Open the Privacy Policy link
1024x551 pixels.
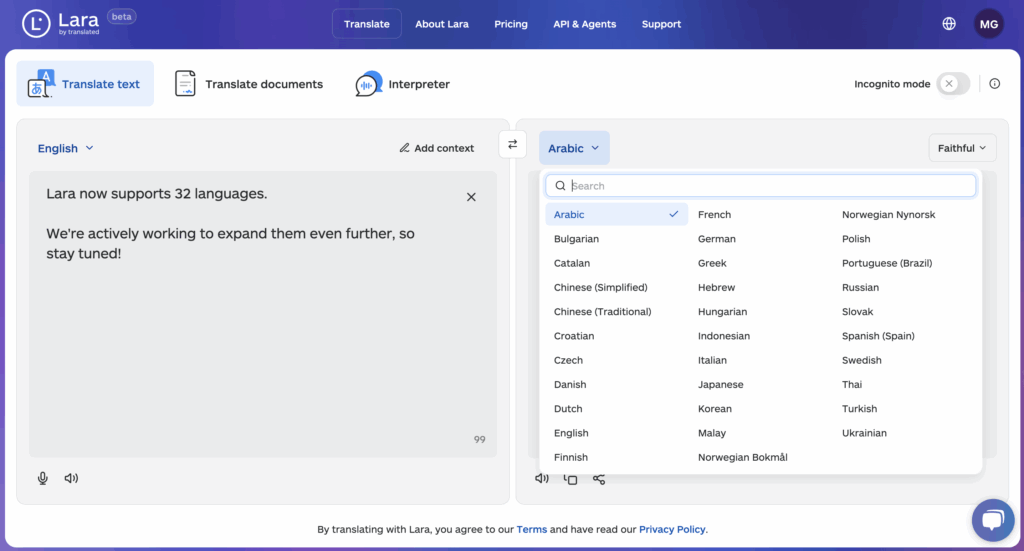coord(671,529)
